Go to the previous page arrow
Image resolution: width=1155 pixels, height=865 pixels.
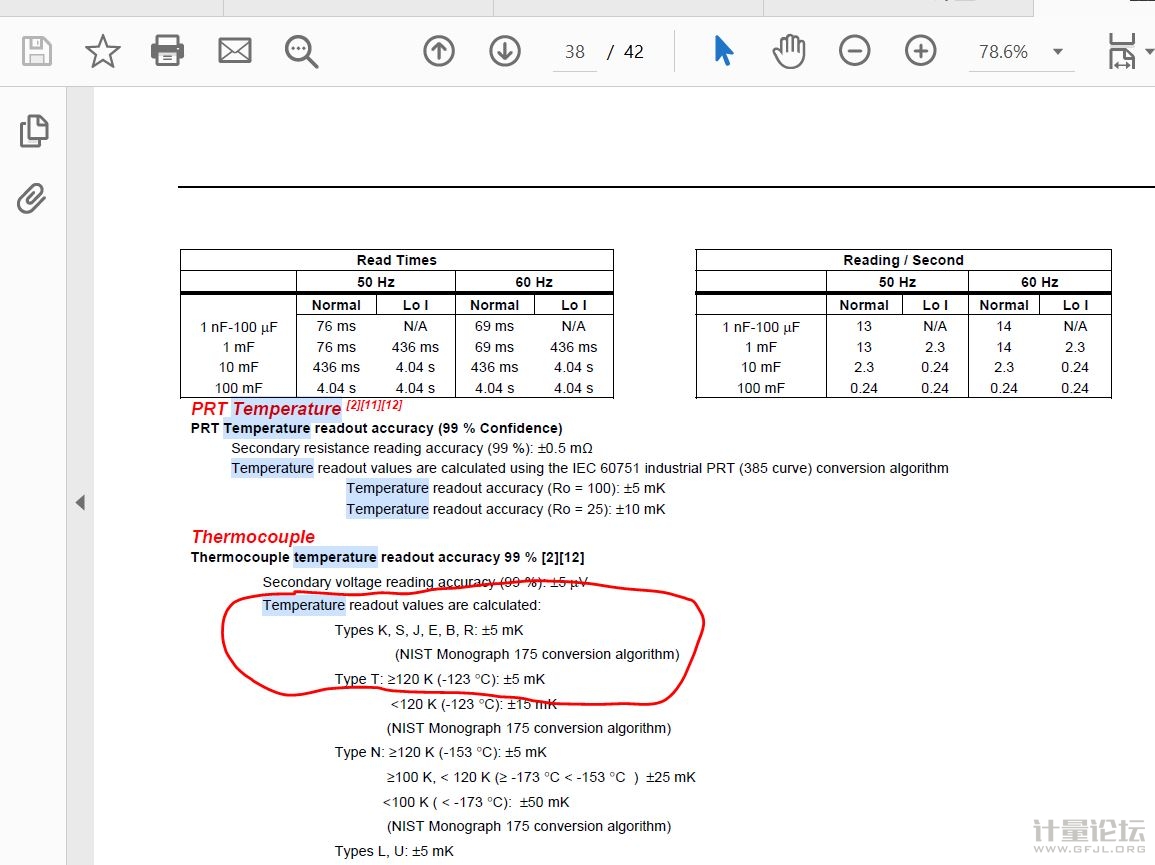point(439,51)
